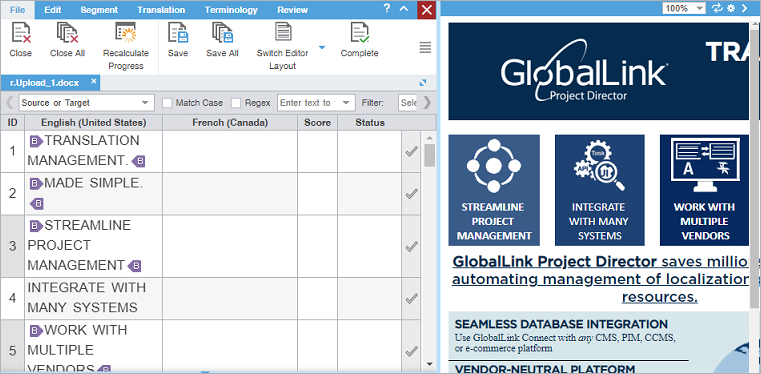Click French target cell of segment 1
Viewport: 761px width, 374px height.
230,151
